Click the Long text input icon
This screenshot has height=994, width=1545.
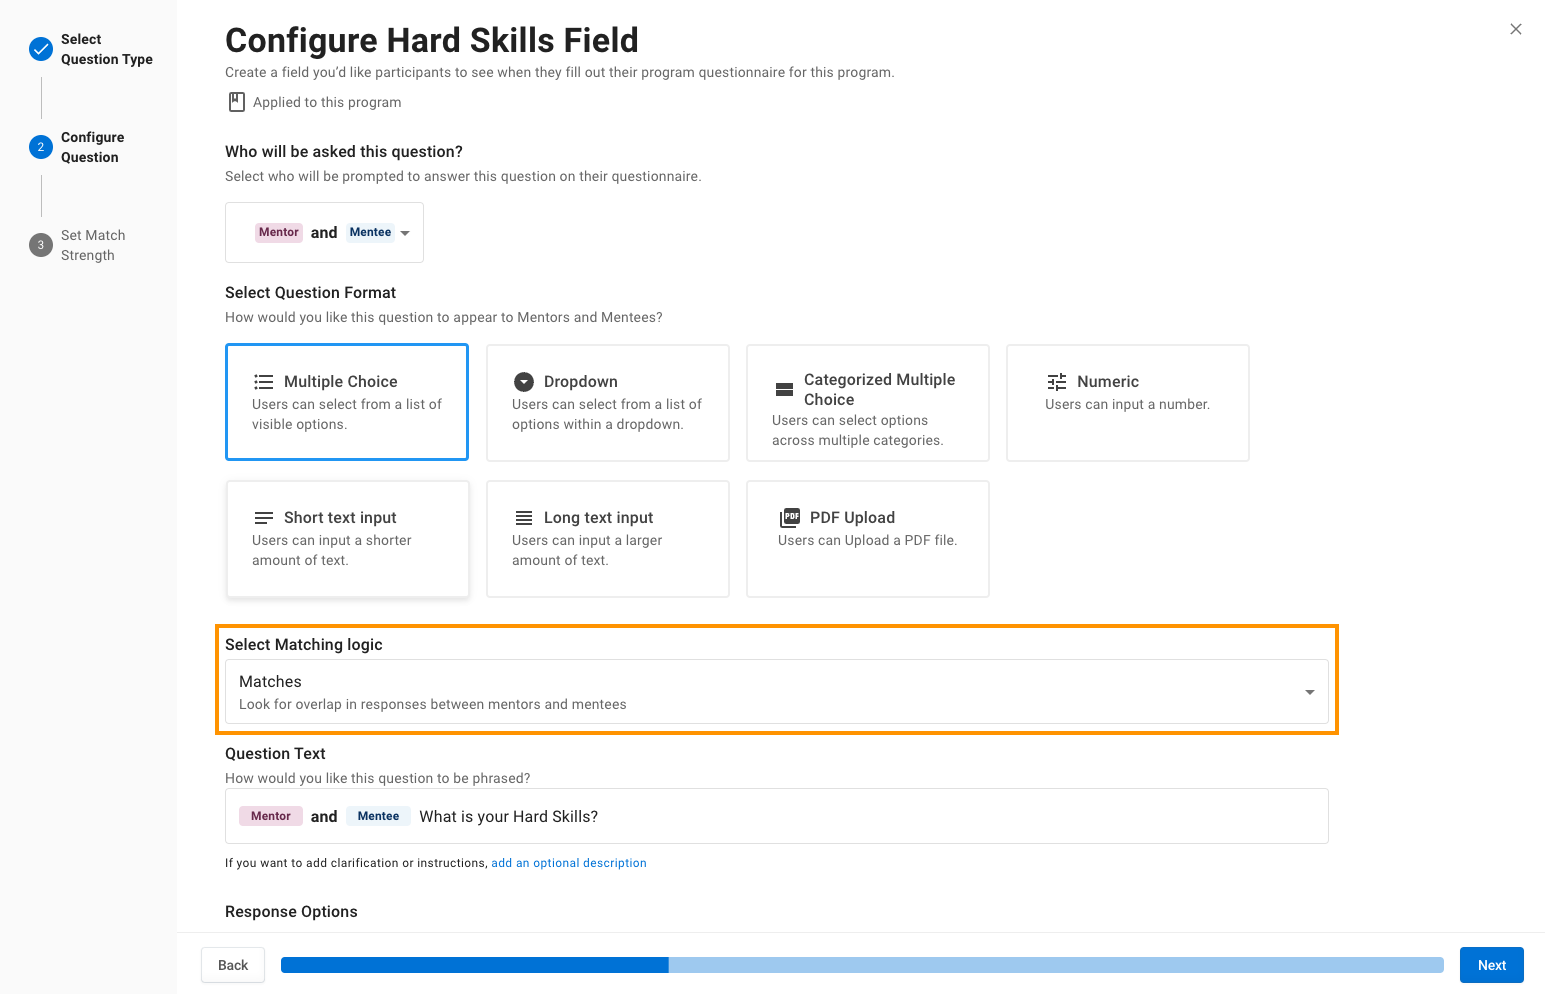[x=524, y=518]
